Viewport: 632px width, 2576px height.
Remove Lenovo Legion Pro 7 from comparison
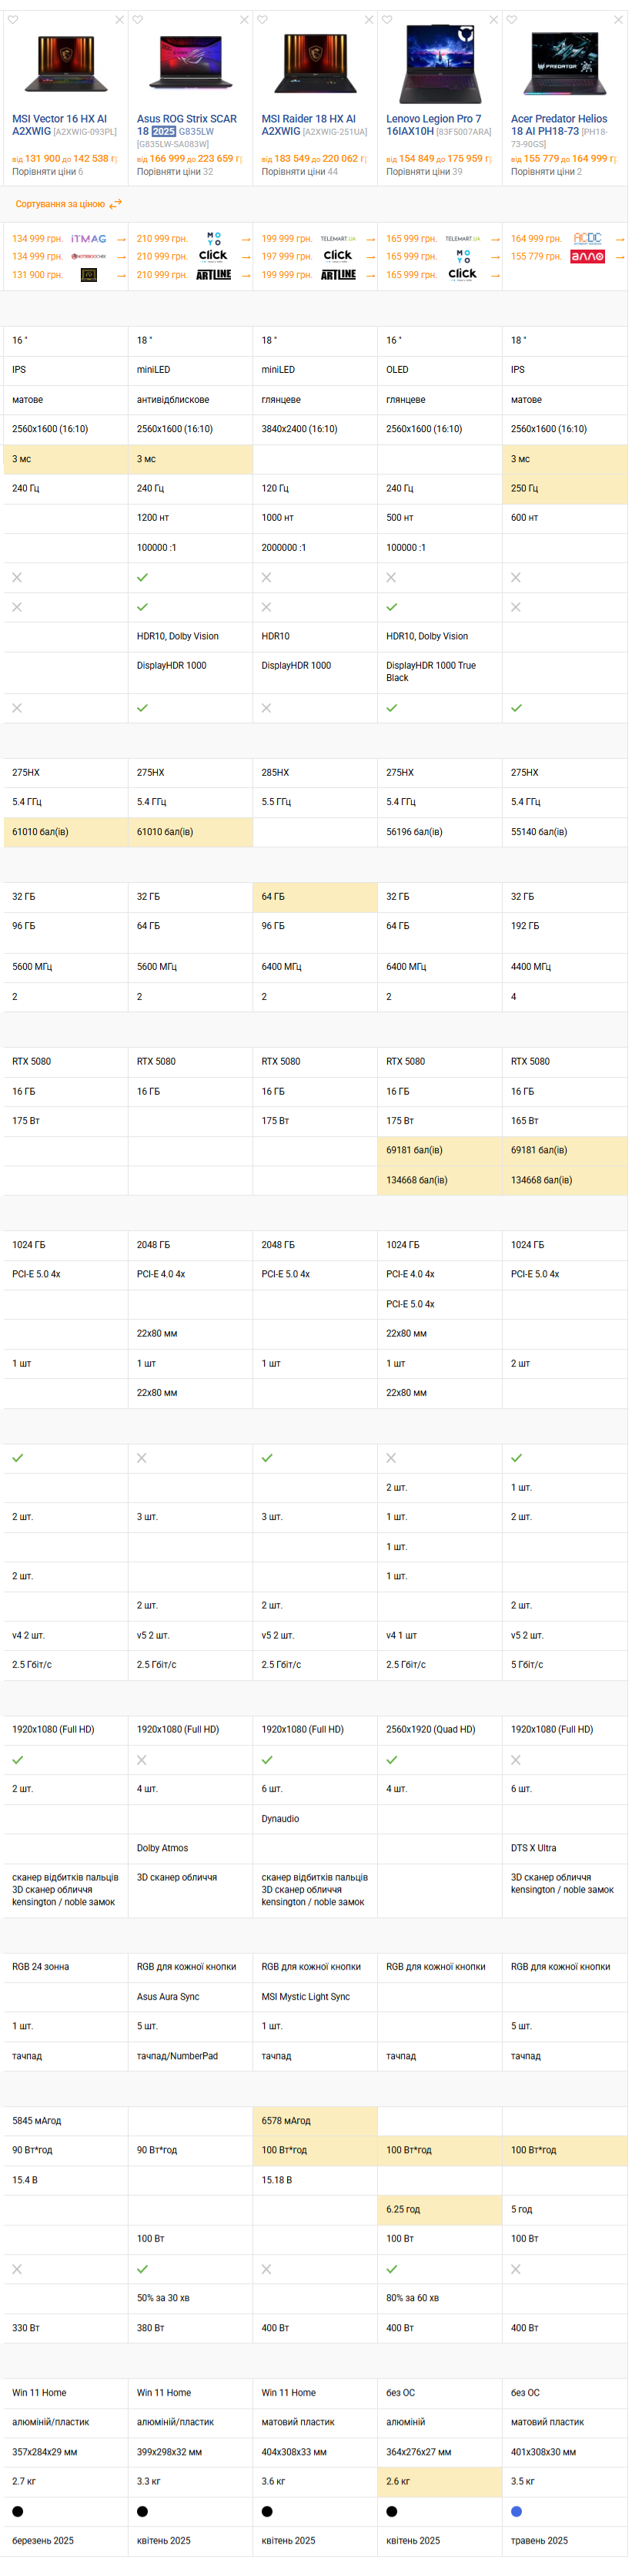[493, 19]
